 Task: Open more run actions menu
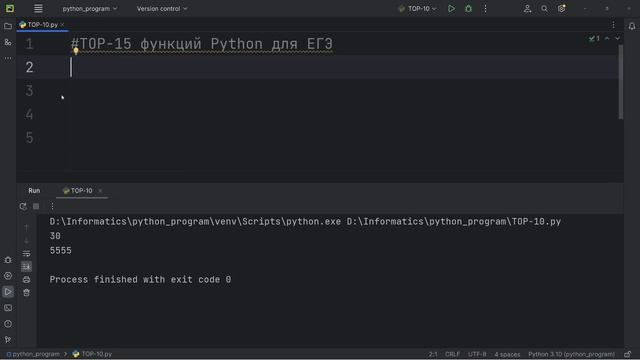pyautogui.click(x=485, y=9)
